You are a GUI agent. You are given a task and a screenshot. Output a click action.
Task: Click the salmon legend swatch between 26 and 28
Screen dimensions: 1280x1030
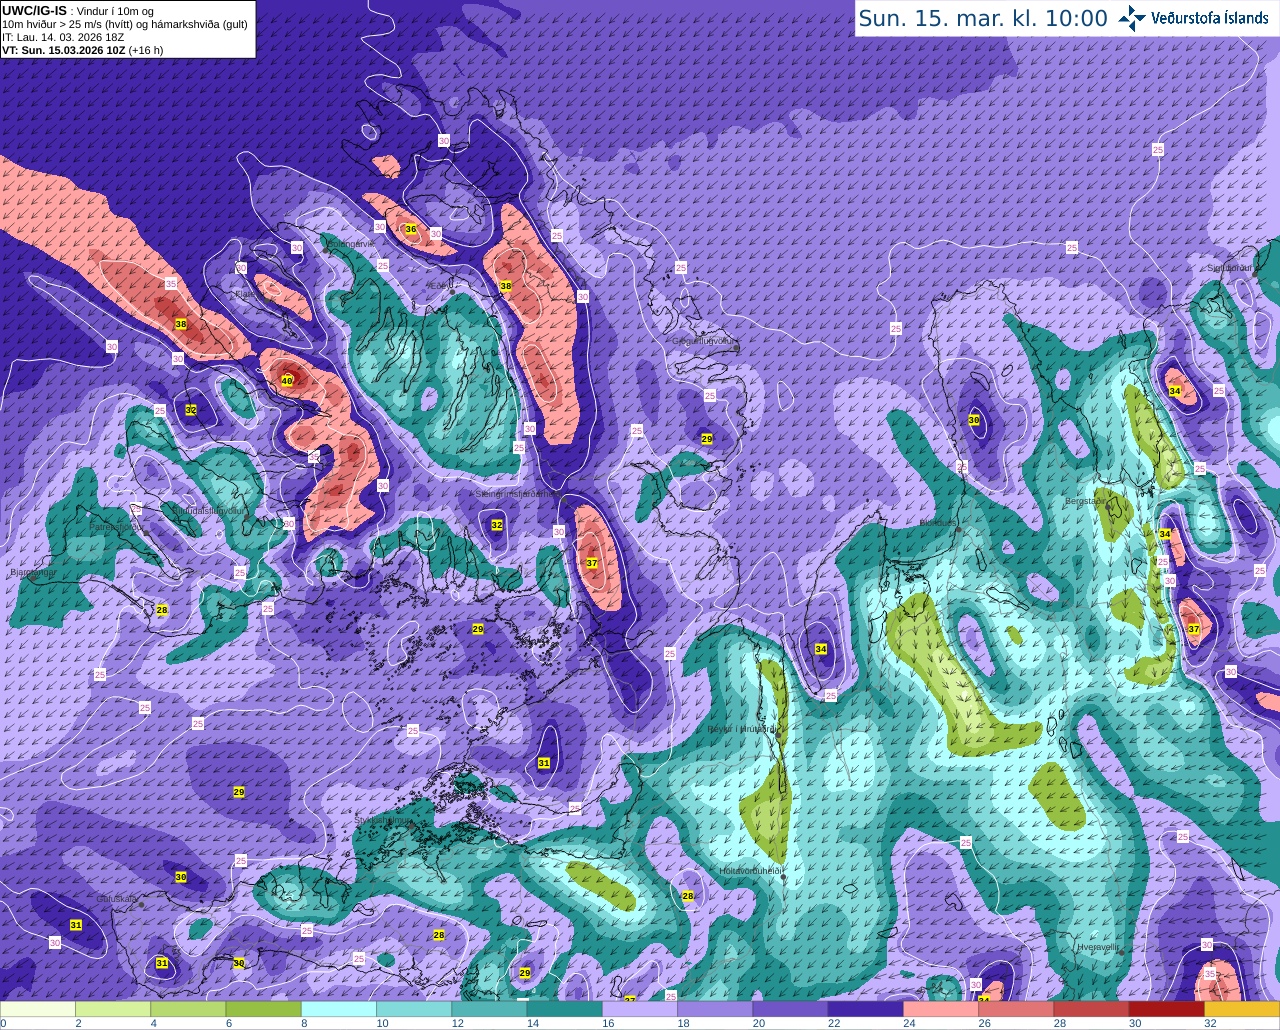pos(1016,1009)
